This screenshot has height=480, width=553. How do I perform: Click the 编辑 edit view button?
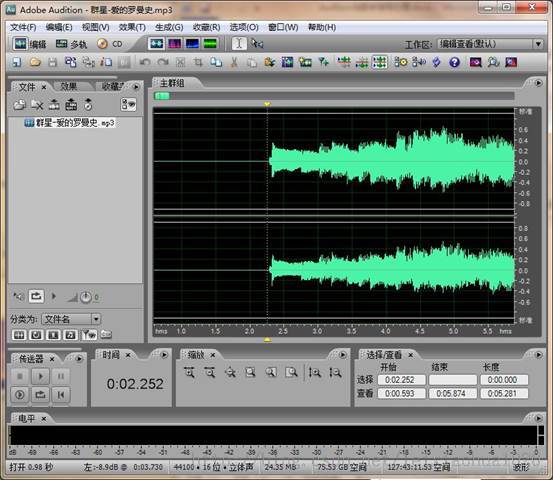[30, 44]
